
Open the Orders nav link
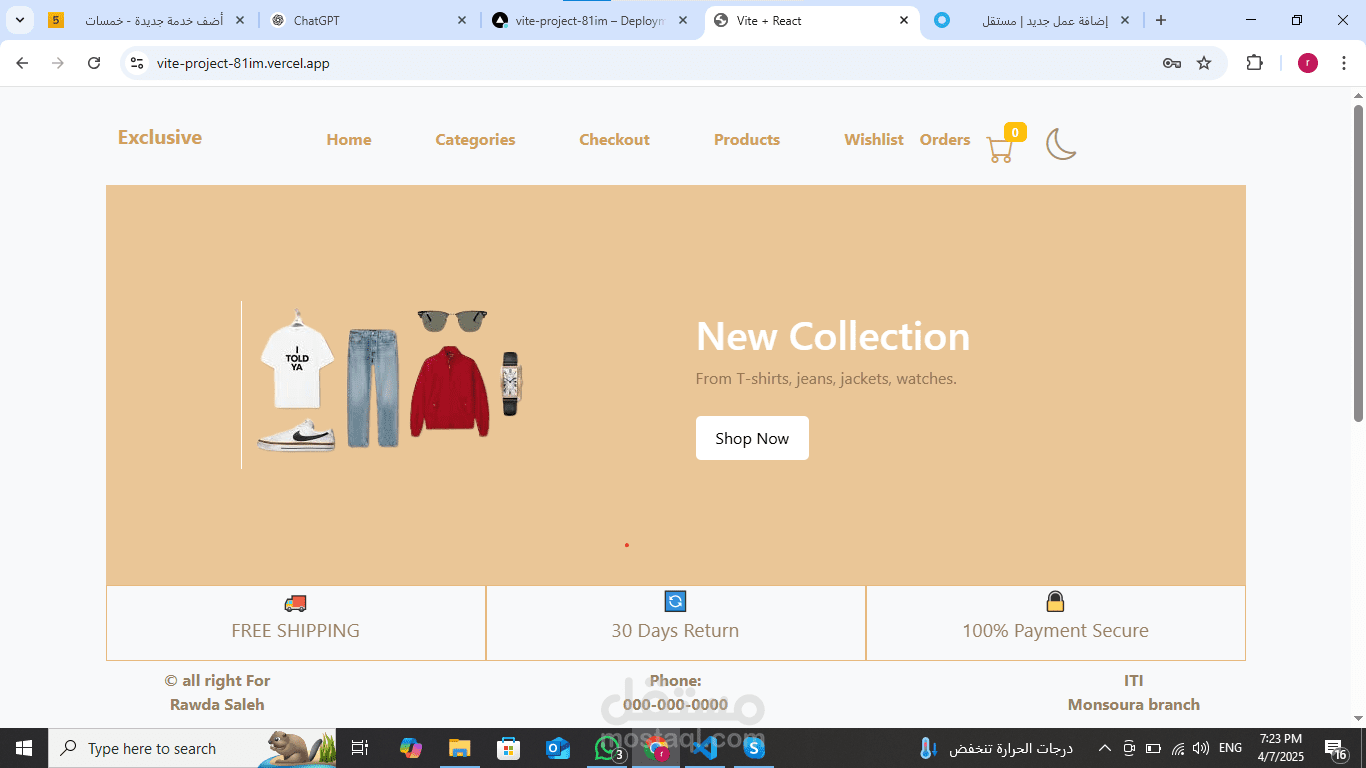[945, 140]
